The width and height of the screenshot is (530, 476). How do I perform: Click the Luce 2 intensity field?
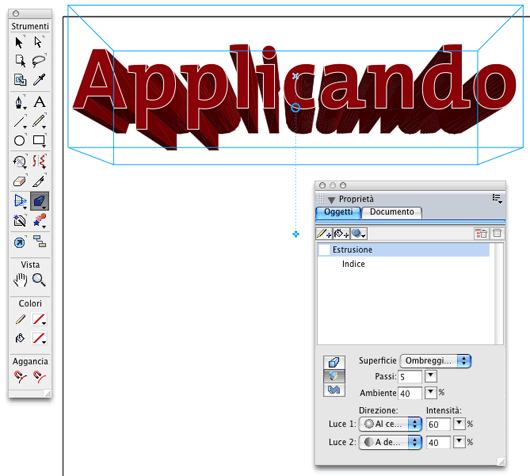(438, 443)
